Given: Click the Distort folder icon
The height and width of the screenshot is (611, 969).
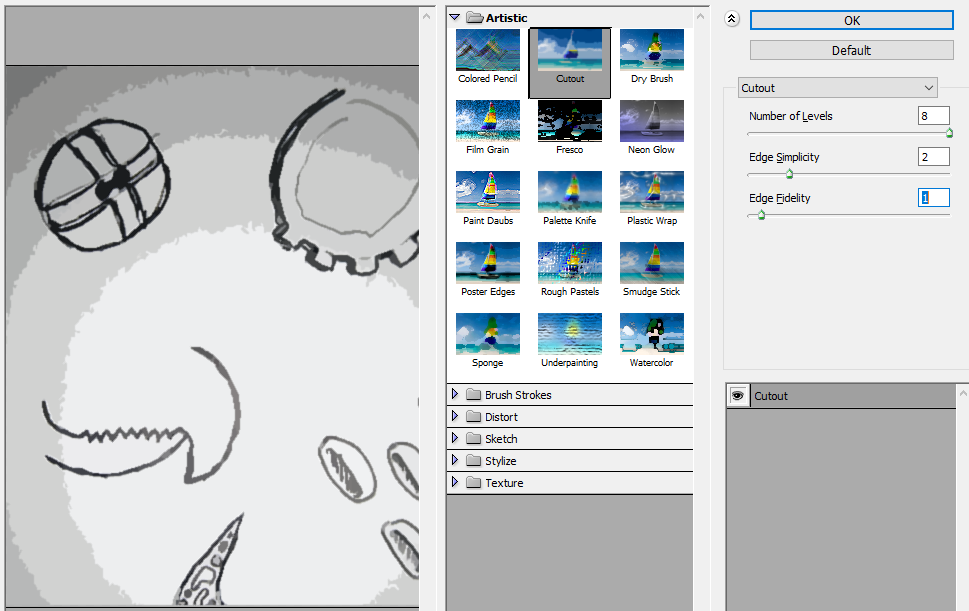Looking at the screenshot, I should [x=473, y=416].
